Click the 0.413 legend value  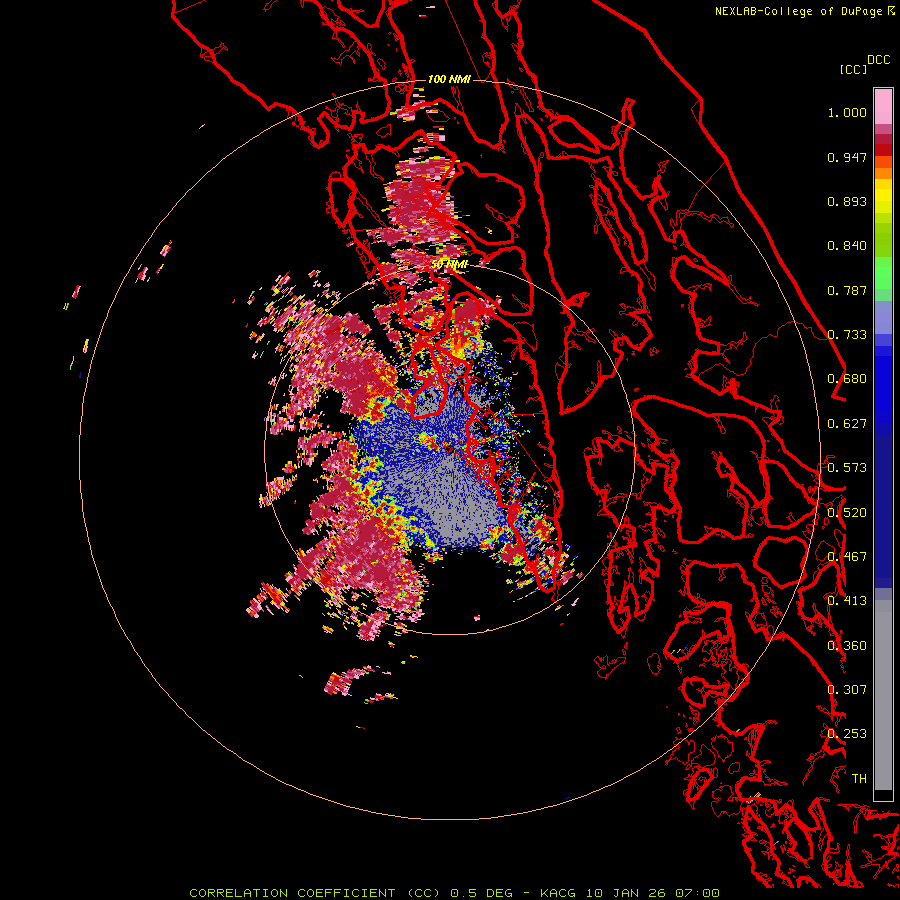coord(847,601)
